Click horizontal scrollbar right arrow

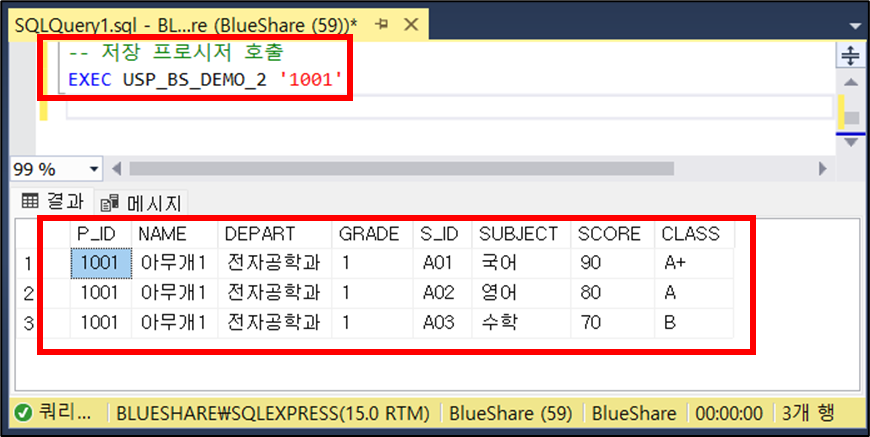pyautogui.click(x=822, y=169)
